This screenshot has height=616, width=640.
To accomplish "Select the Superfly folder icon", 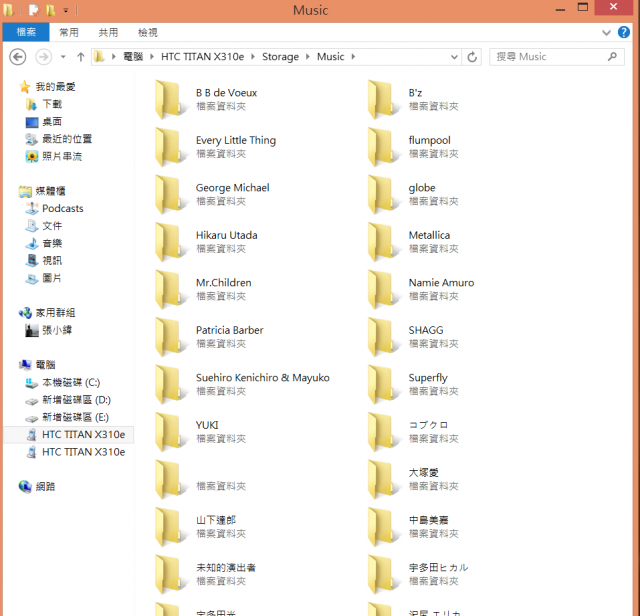I will click(x=382, y=385).
